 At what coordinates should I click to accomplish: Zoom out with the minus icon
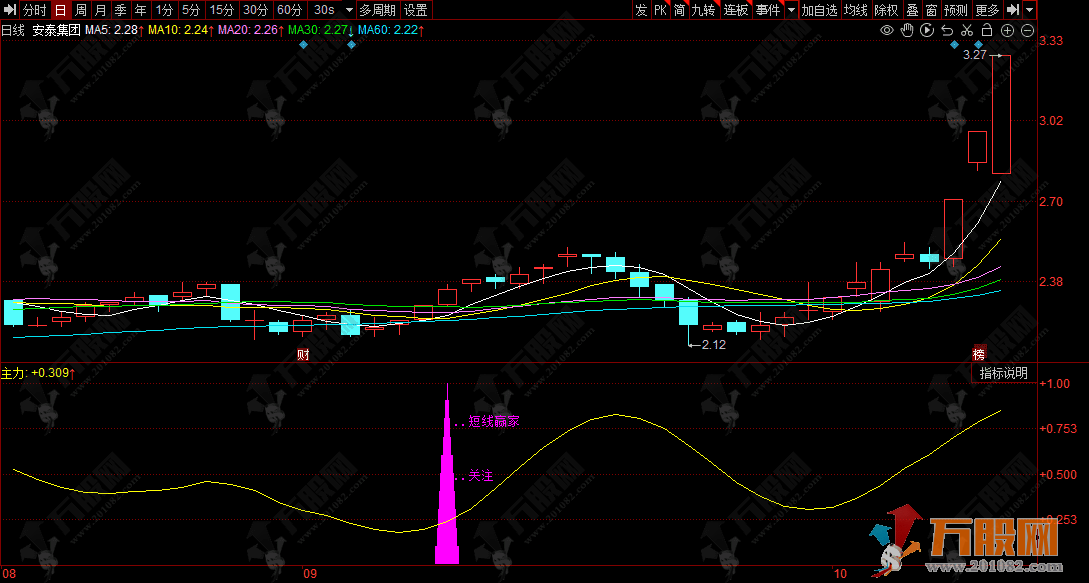point(1027,31)
